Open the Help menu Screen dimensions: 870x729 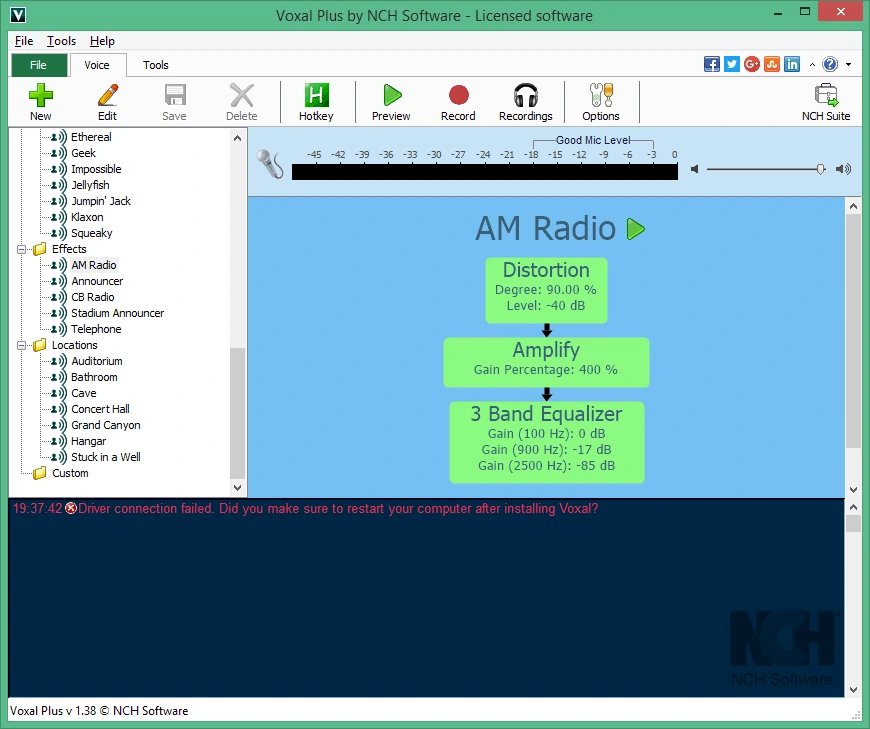[102, 41]
